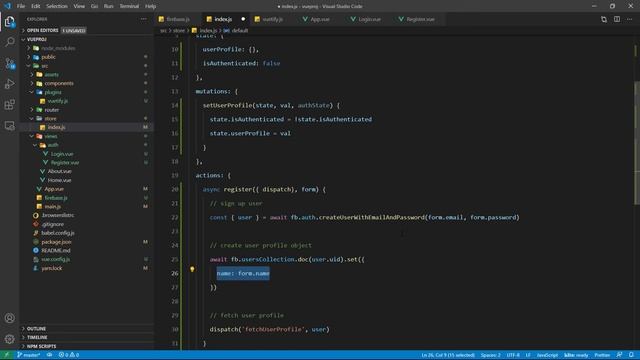Open the Run and Debug view
The width and height of the screenshot is (640, 360).
(x=9, y=84)
